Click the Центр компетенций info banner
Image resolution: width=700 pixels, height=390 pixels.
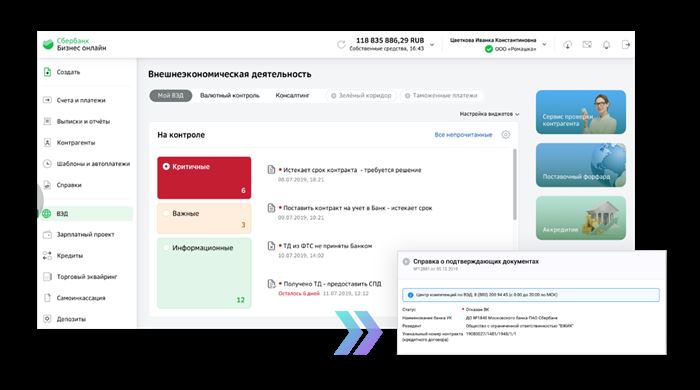coord(531,295)
